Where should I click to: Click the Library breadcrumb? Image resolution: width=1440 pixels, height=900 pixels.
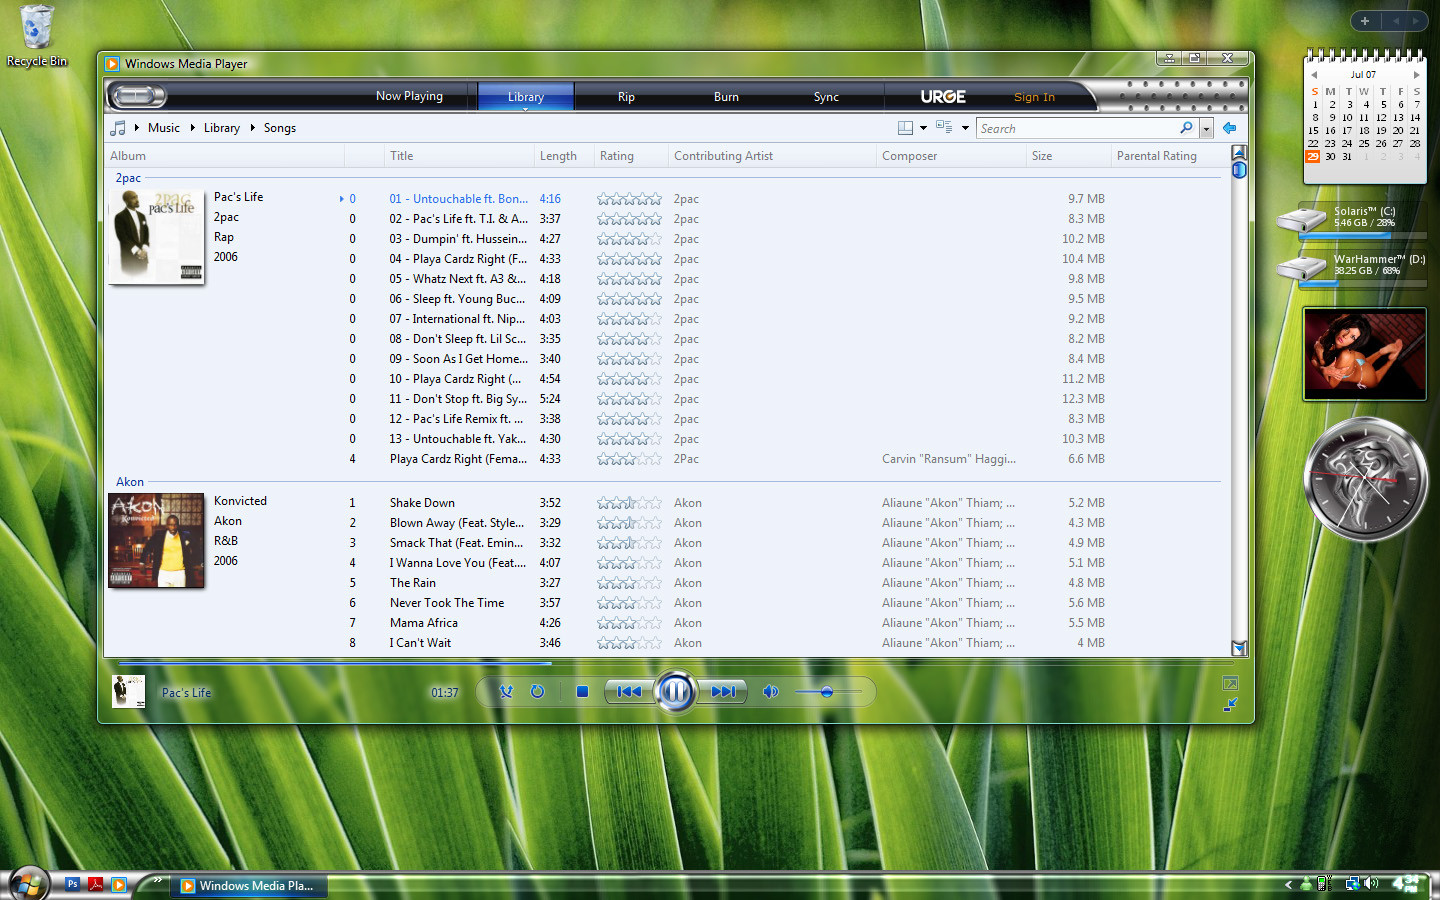(x=222, y=128)
